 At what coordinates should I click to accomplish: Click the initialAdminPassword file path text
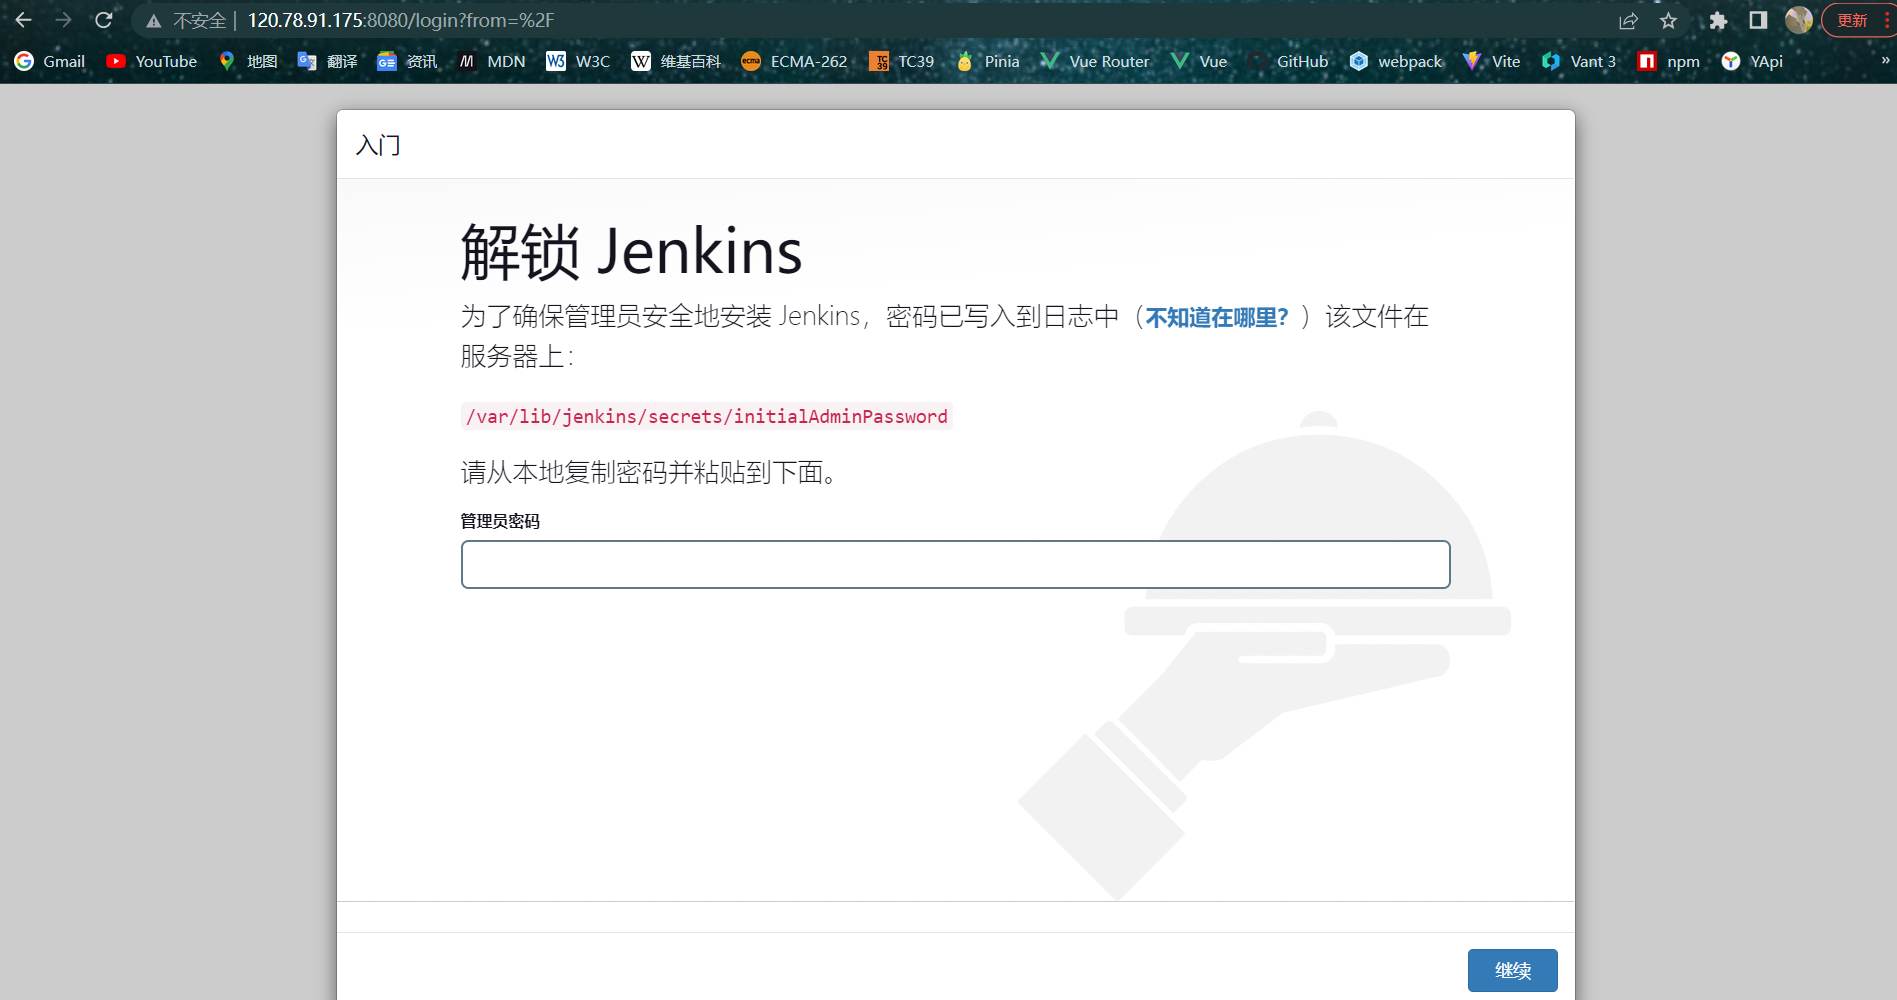click(707, 416)
